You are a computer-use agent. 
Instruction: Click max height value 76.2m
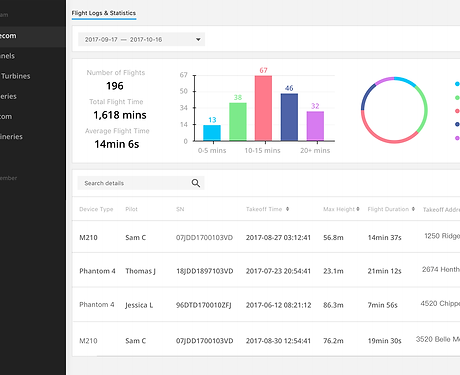333,341
